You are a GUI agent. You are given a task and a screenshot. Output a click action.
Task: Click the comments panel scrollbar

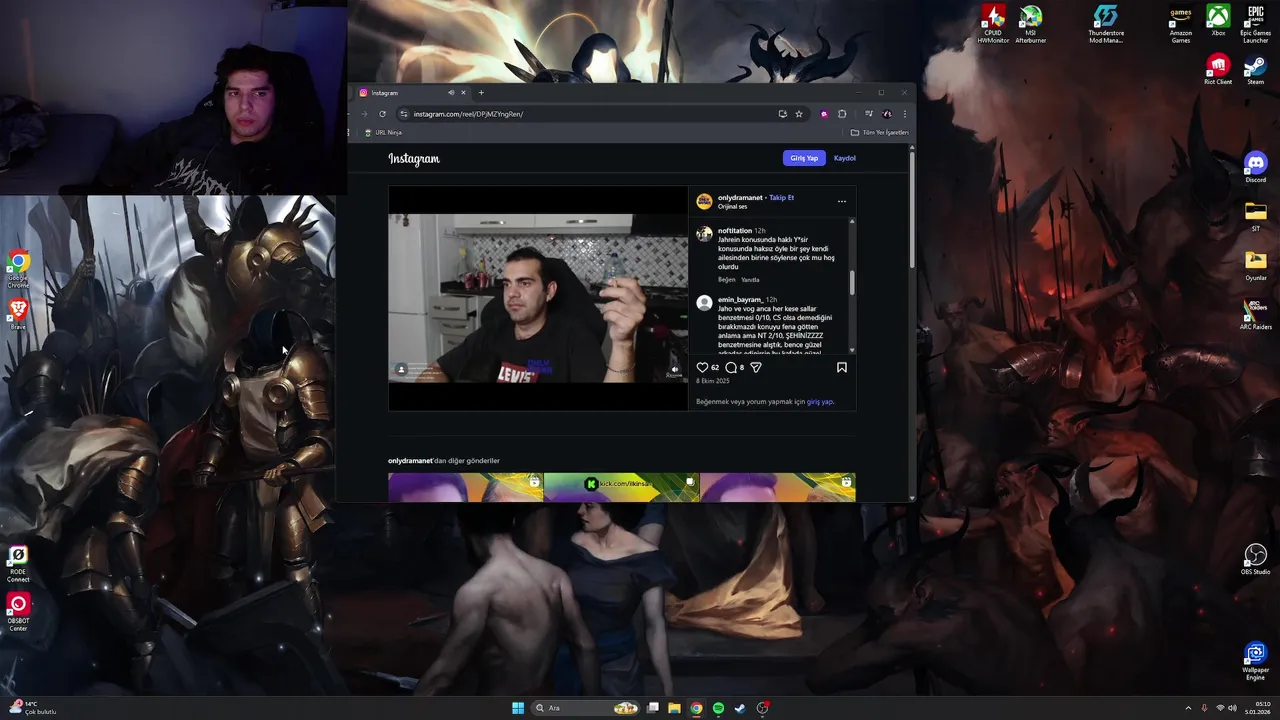[853, 283]
